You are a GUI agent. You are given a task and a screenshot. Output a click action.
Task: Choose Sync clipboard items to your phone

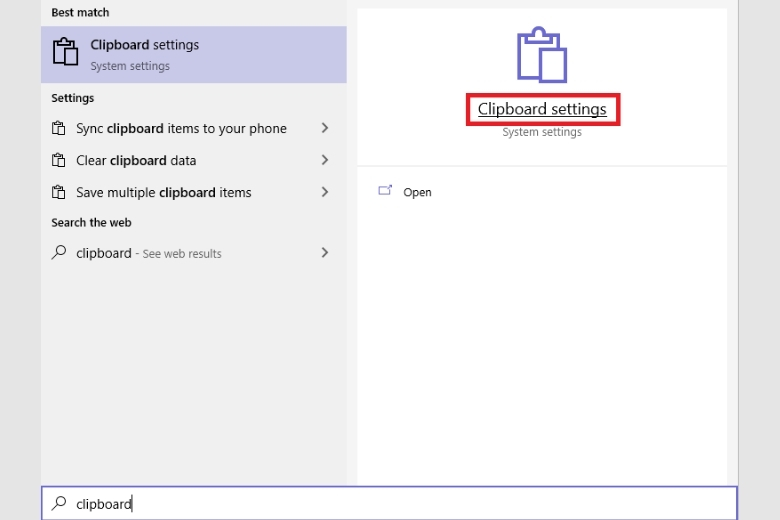[181, 128]
